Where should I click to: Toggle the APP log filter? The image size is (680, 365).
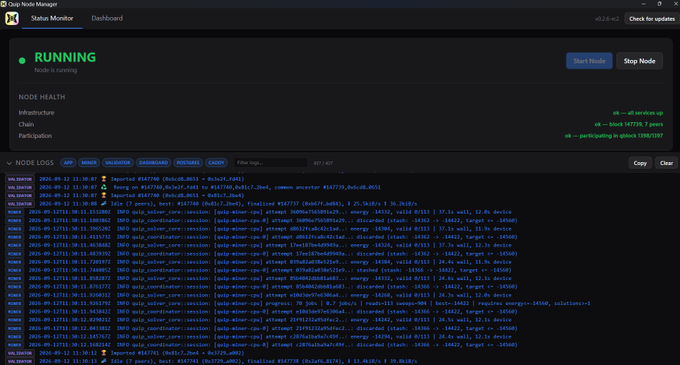pos(68,163)
